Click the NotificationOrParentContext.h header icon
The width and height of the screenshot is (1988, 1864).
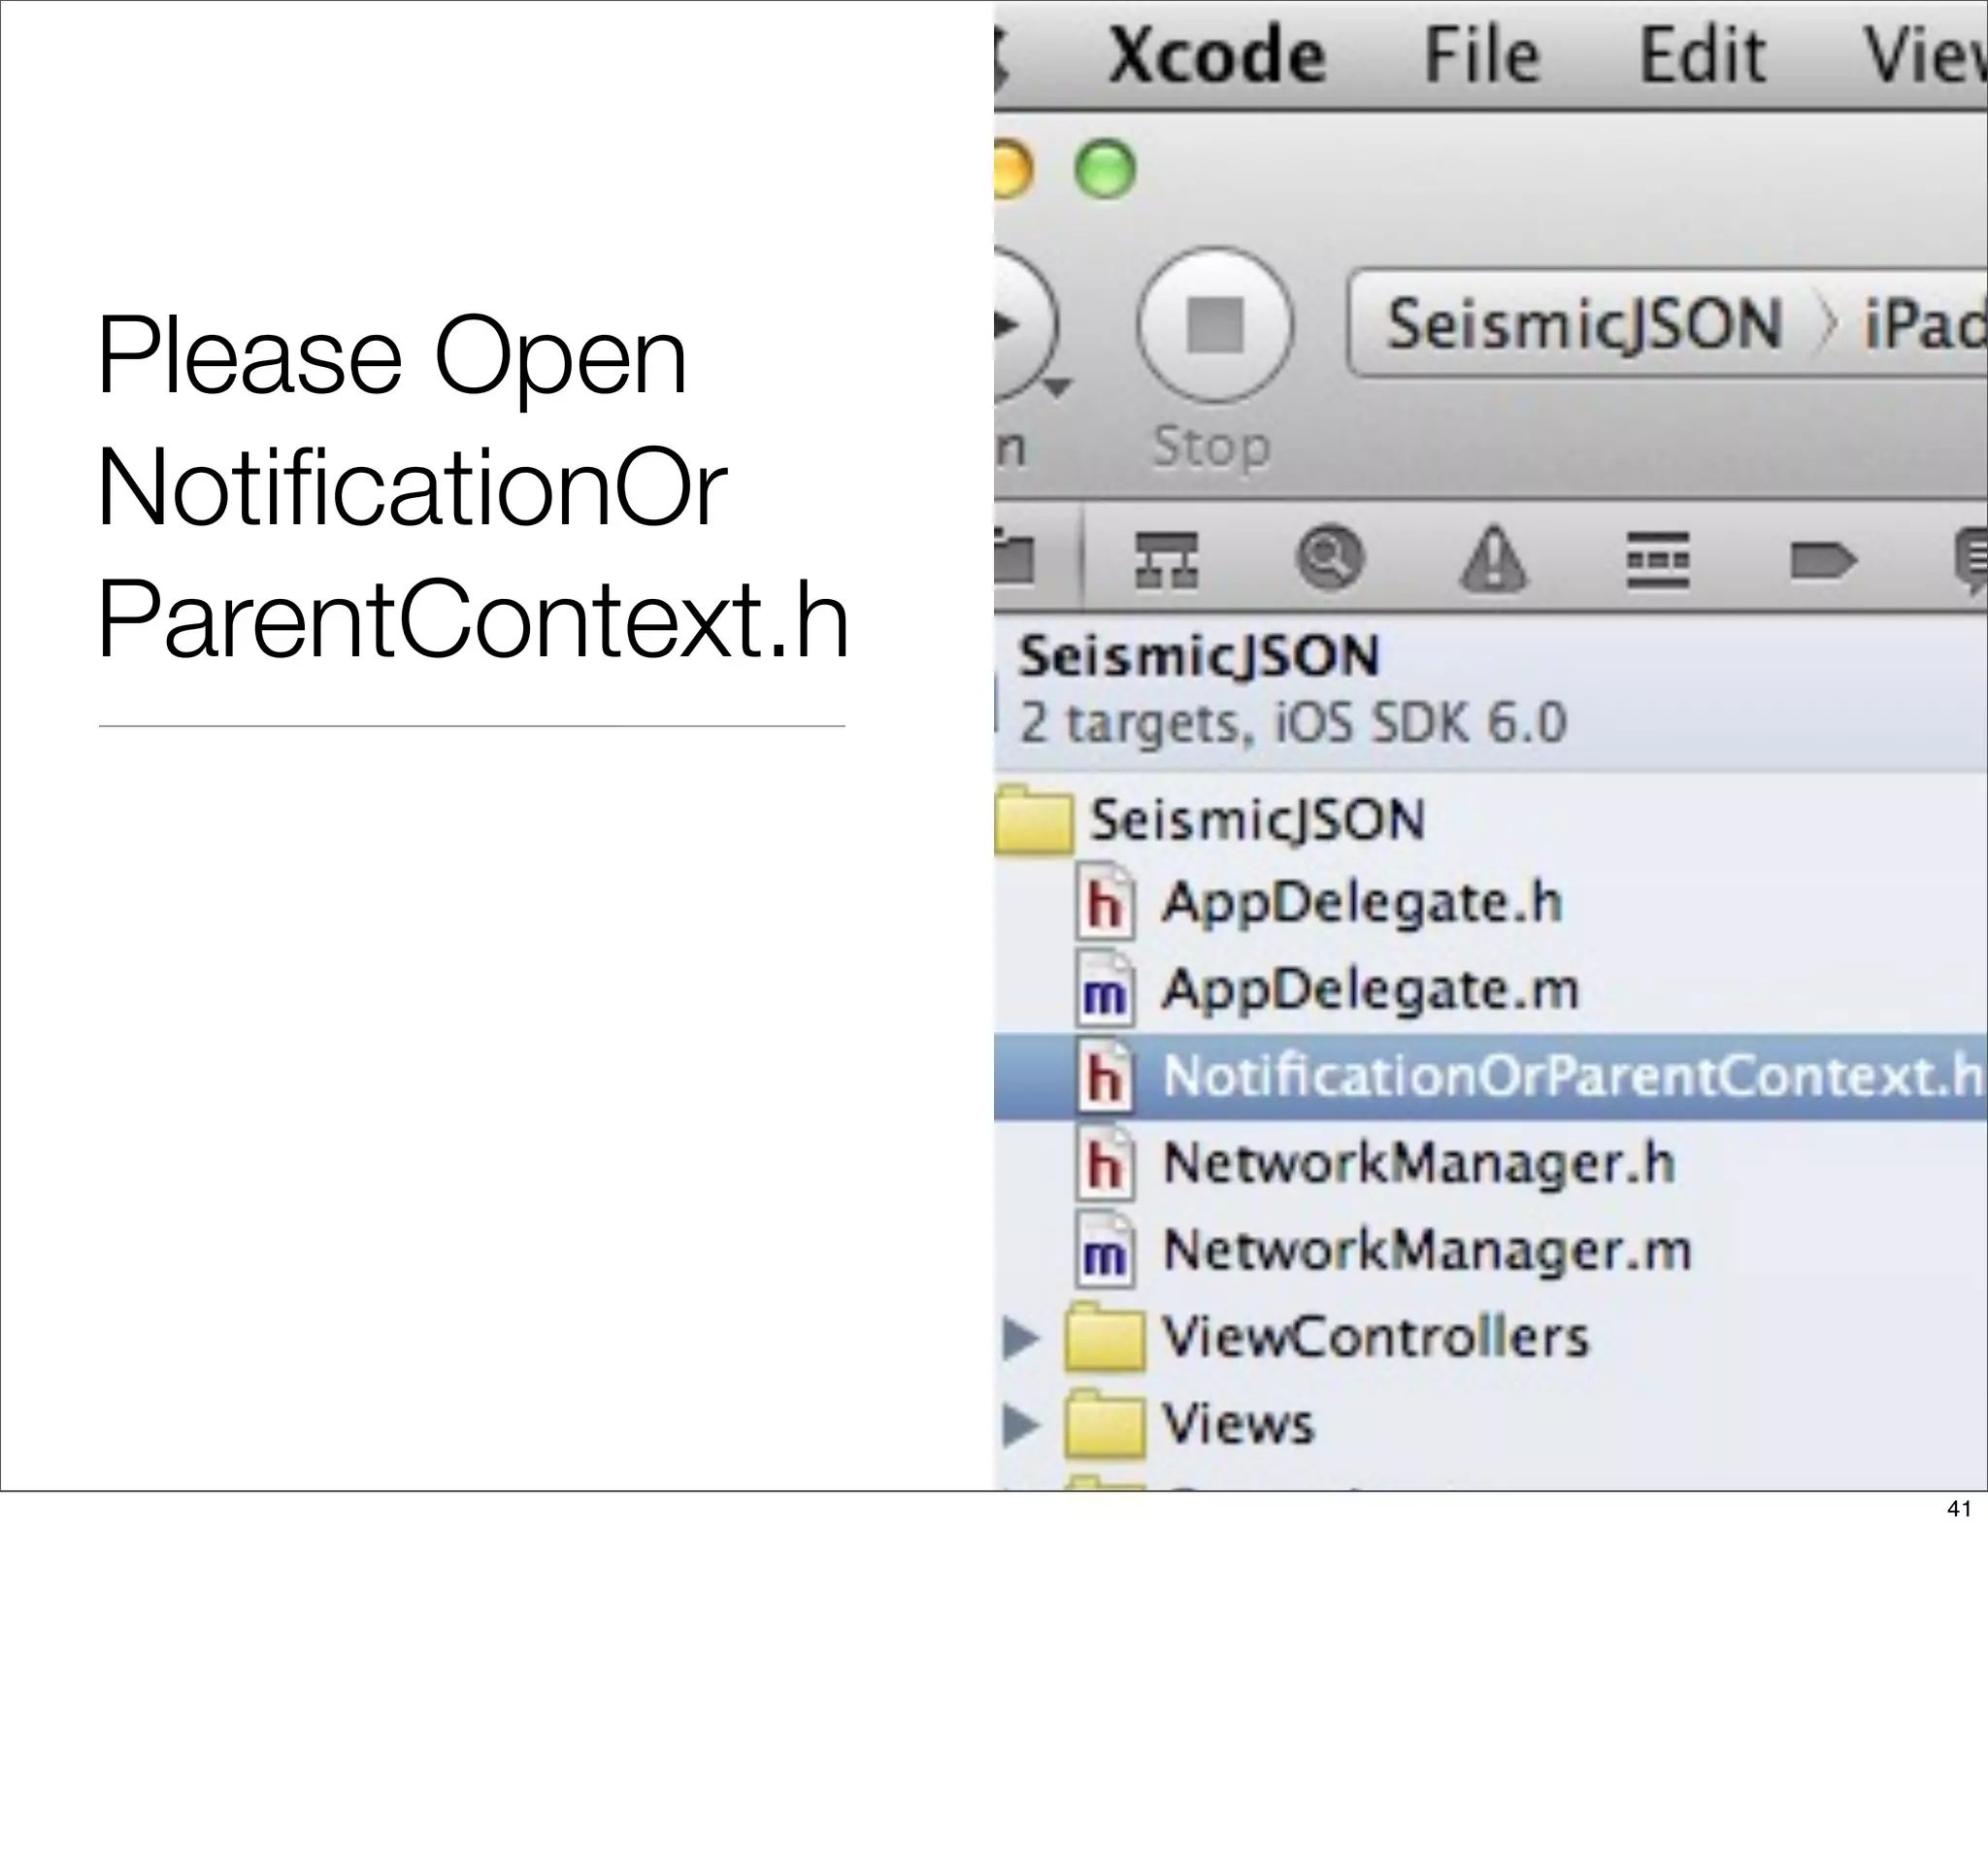(1105, 1077)
